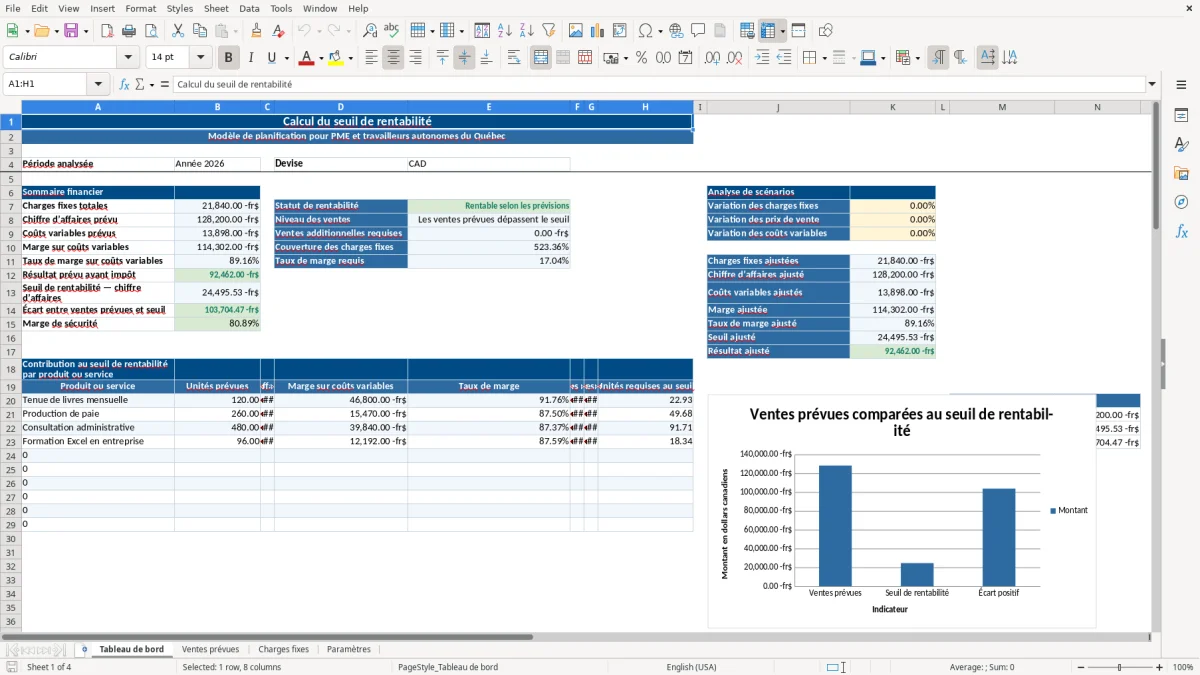Expand the Name Box dropdown
Viewport: 1200px width, 675px height.
tap(99, 85)
